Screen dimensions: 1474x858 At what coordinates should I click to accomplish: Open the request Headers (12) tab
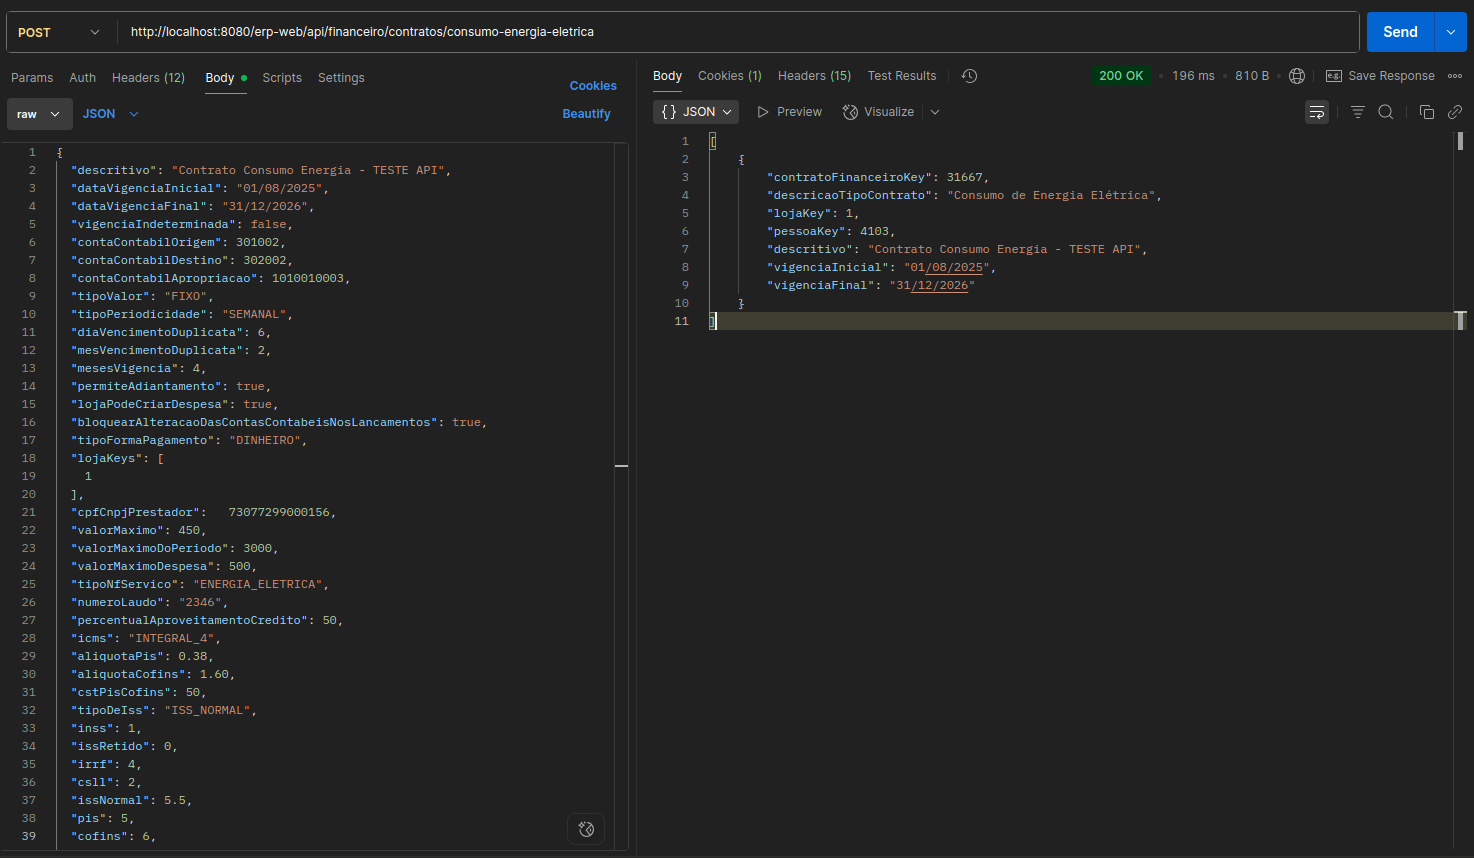pos(148,78)
